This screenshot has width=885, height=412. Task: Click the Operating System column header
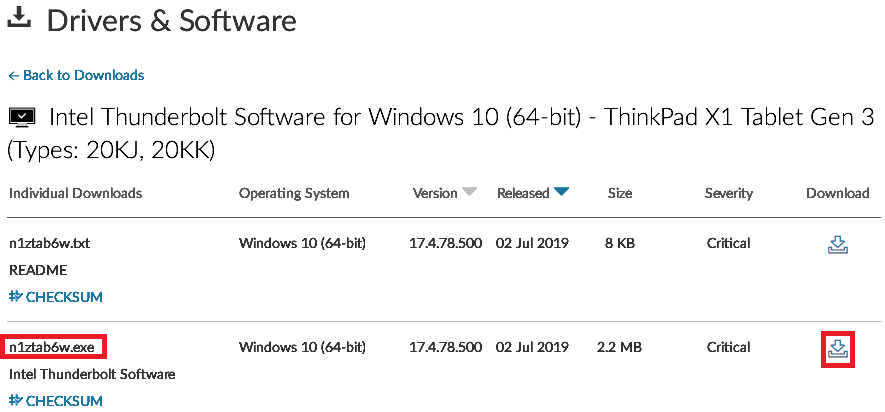click(294, 194)
